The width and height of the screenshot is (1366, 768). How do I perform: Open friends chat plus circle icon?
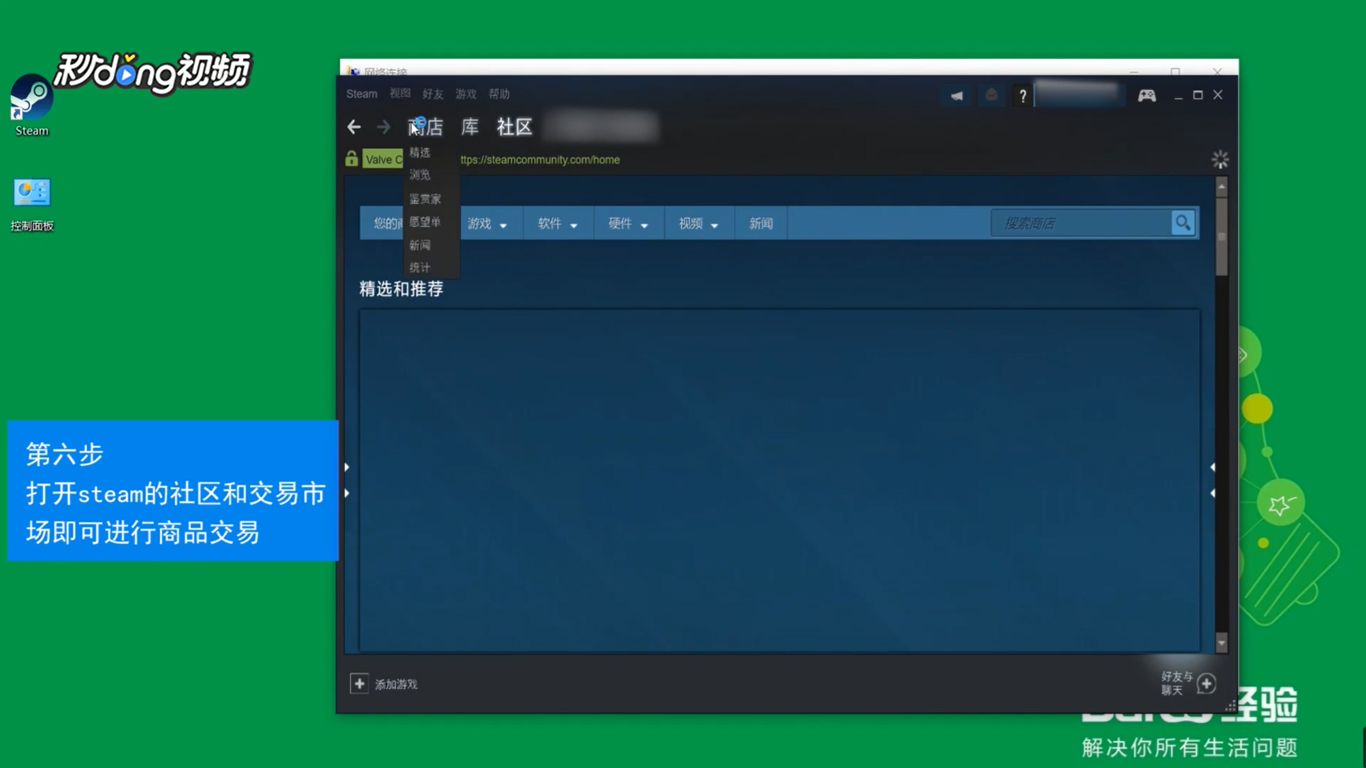1207,684
